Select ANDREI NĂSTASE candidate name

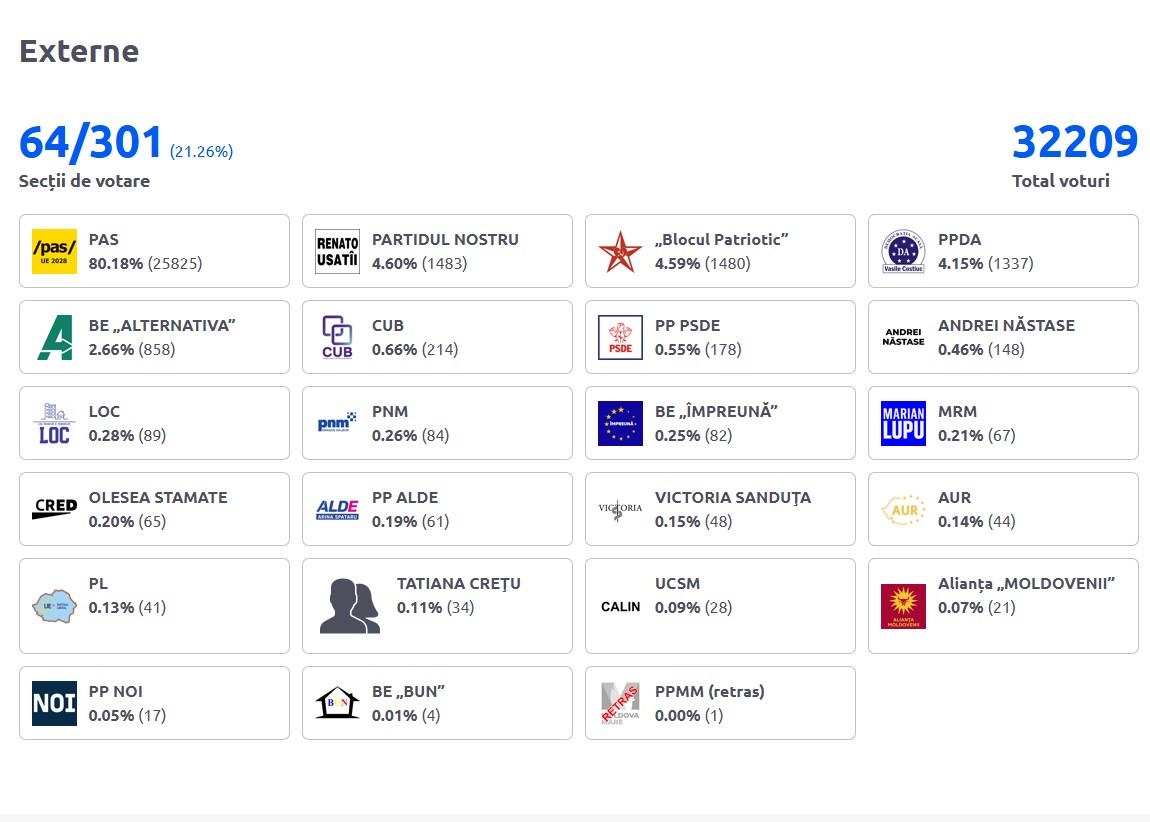(1006, 326)
